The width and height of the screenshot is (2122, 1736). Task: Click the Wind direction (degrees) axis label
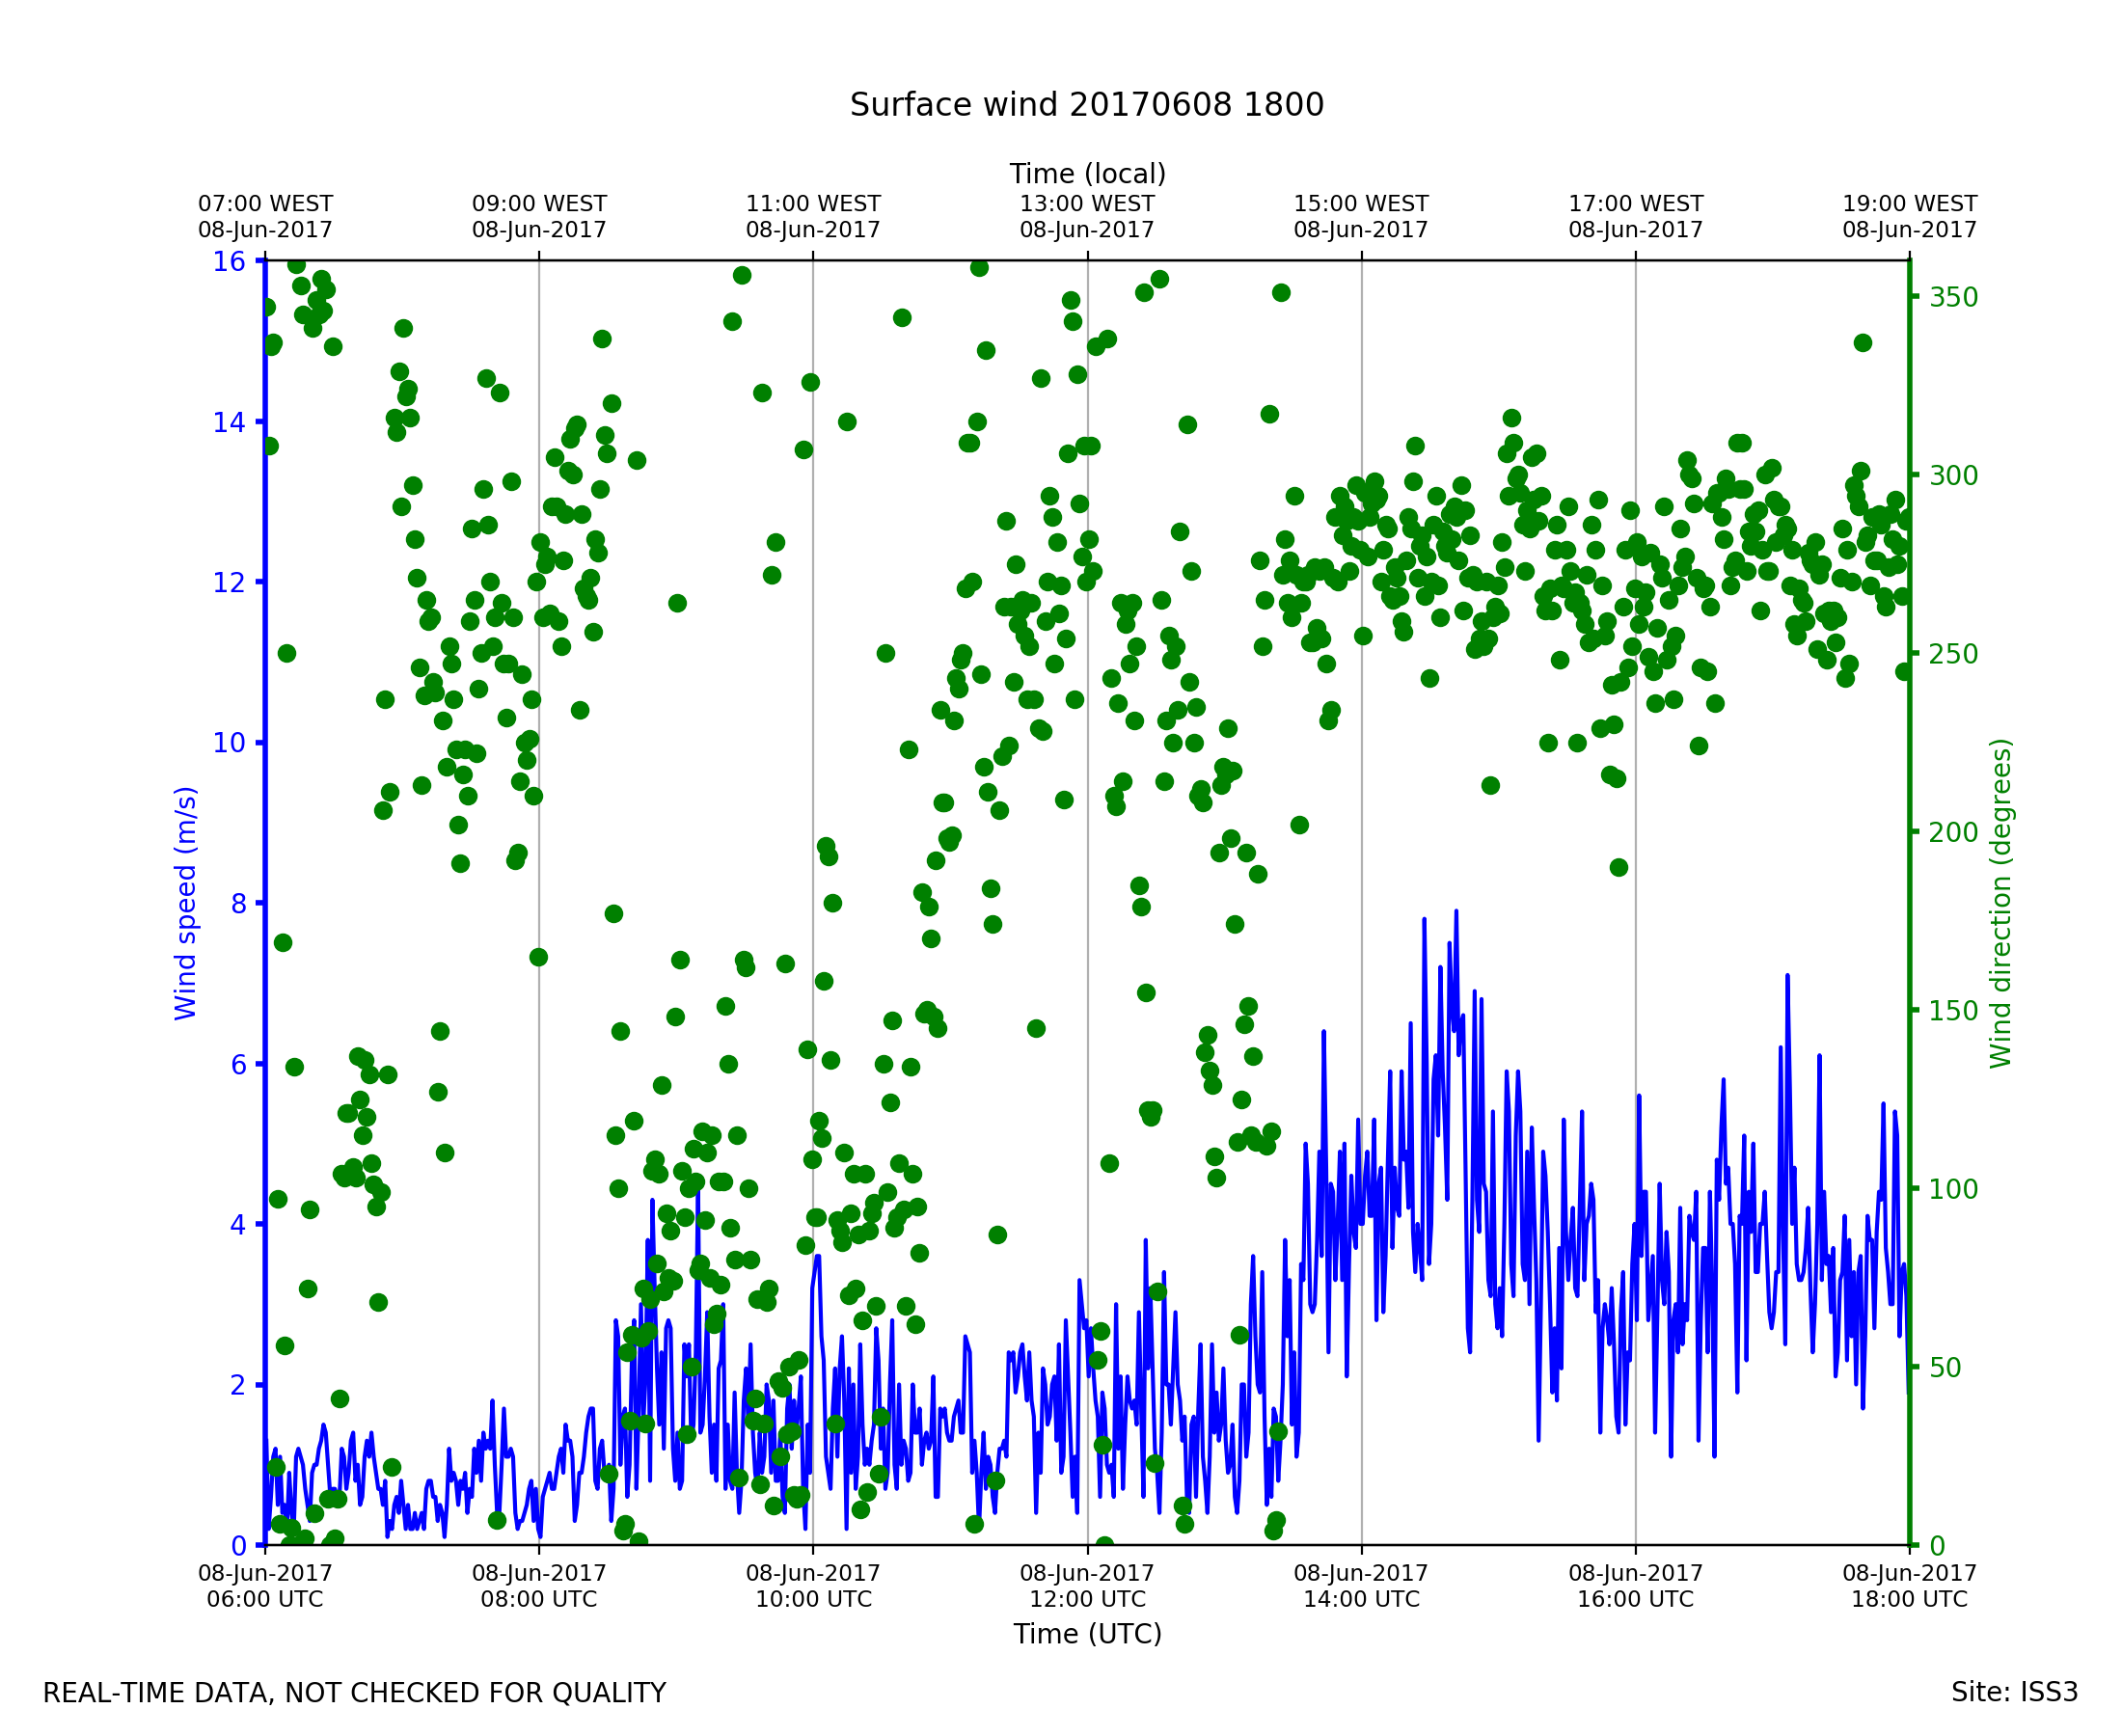[x=2000, y=903]
